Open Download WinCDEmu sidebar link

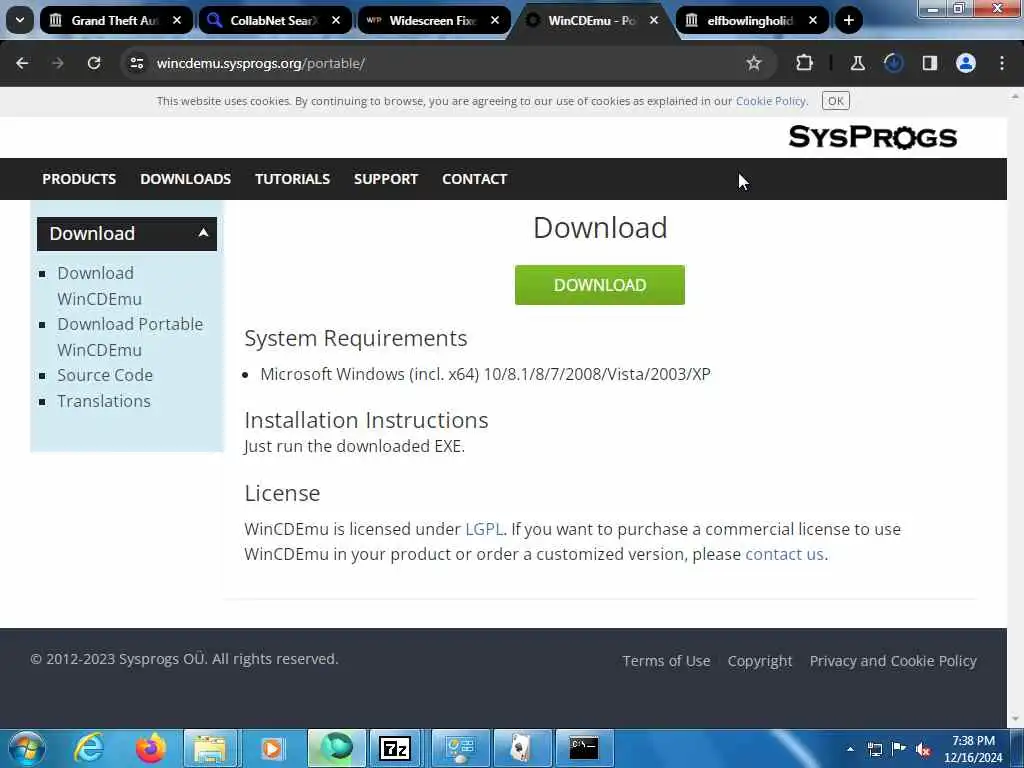tap(99, 286)
